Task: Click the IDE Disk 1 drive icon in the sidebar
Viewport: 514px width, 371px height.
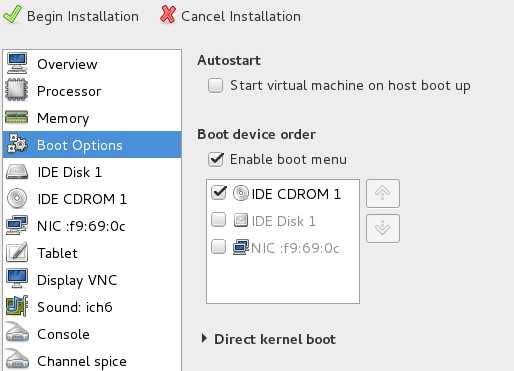Action: click(x=17, y=172)
